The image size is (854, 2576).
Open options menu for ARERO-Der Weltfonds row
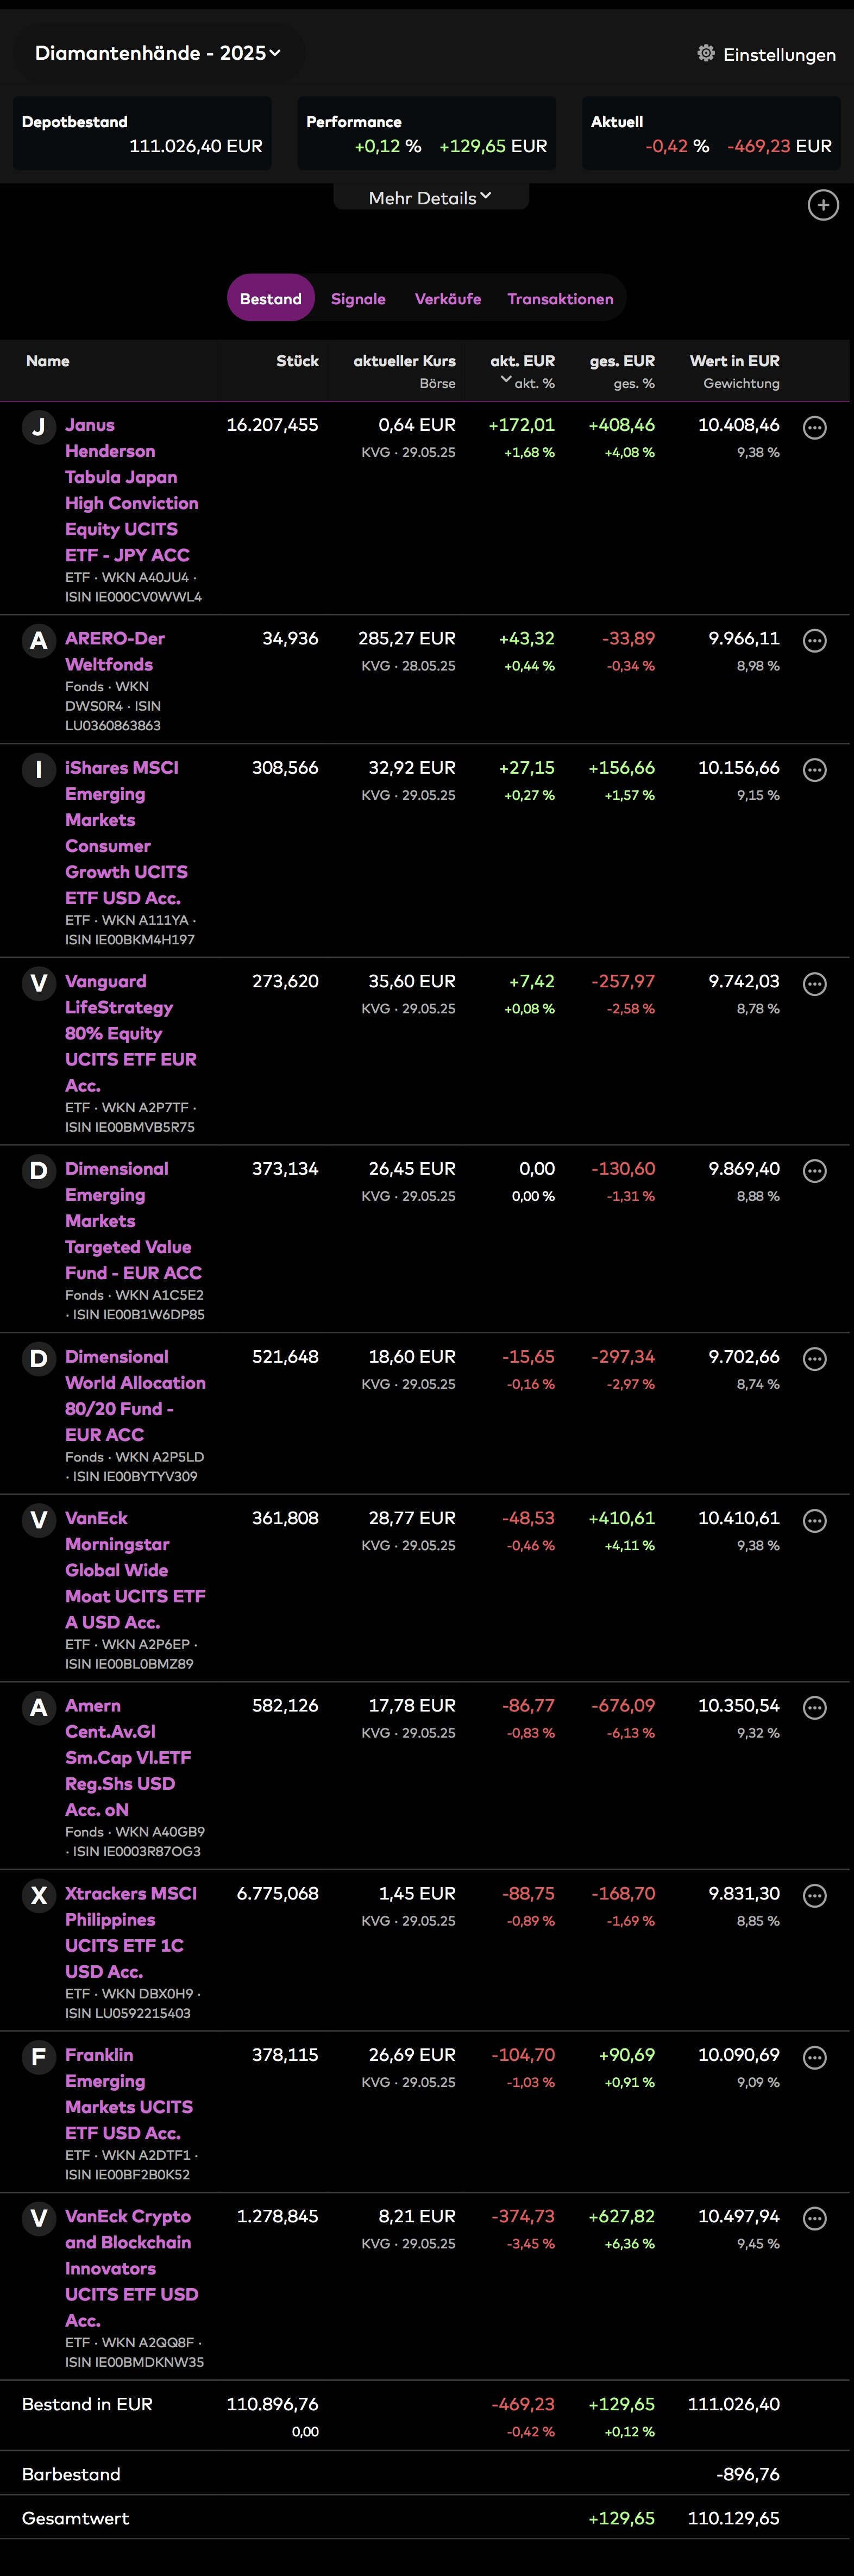click(815, 641)
